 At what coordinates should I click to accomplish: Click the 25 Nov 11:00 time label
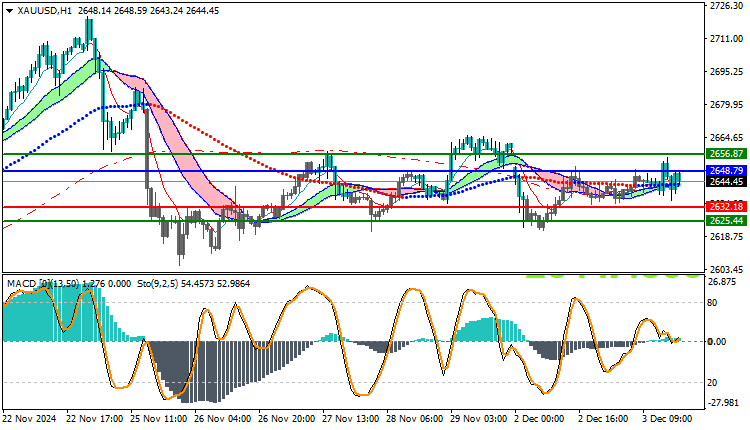pyautogui.click(x=158, y=419)
